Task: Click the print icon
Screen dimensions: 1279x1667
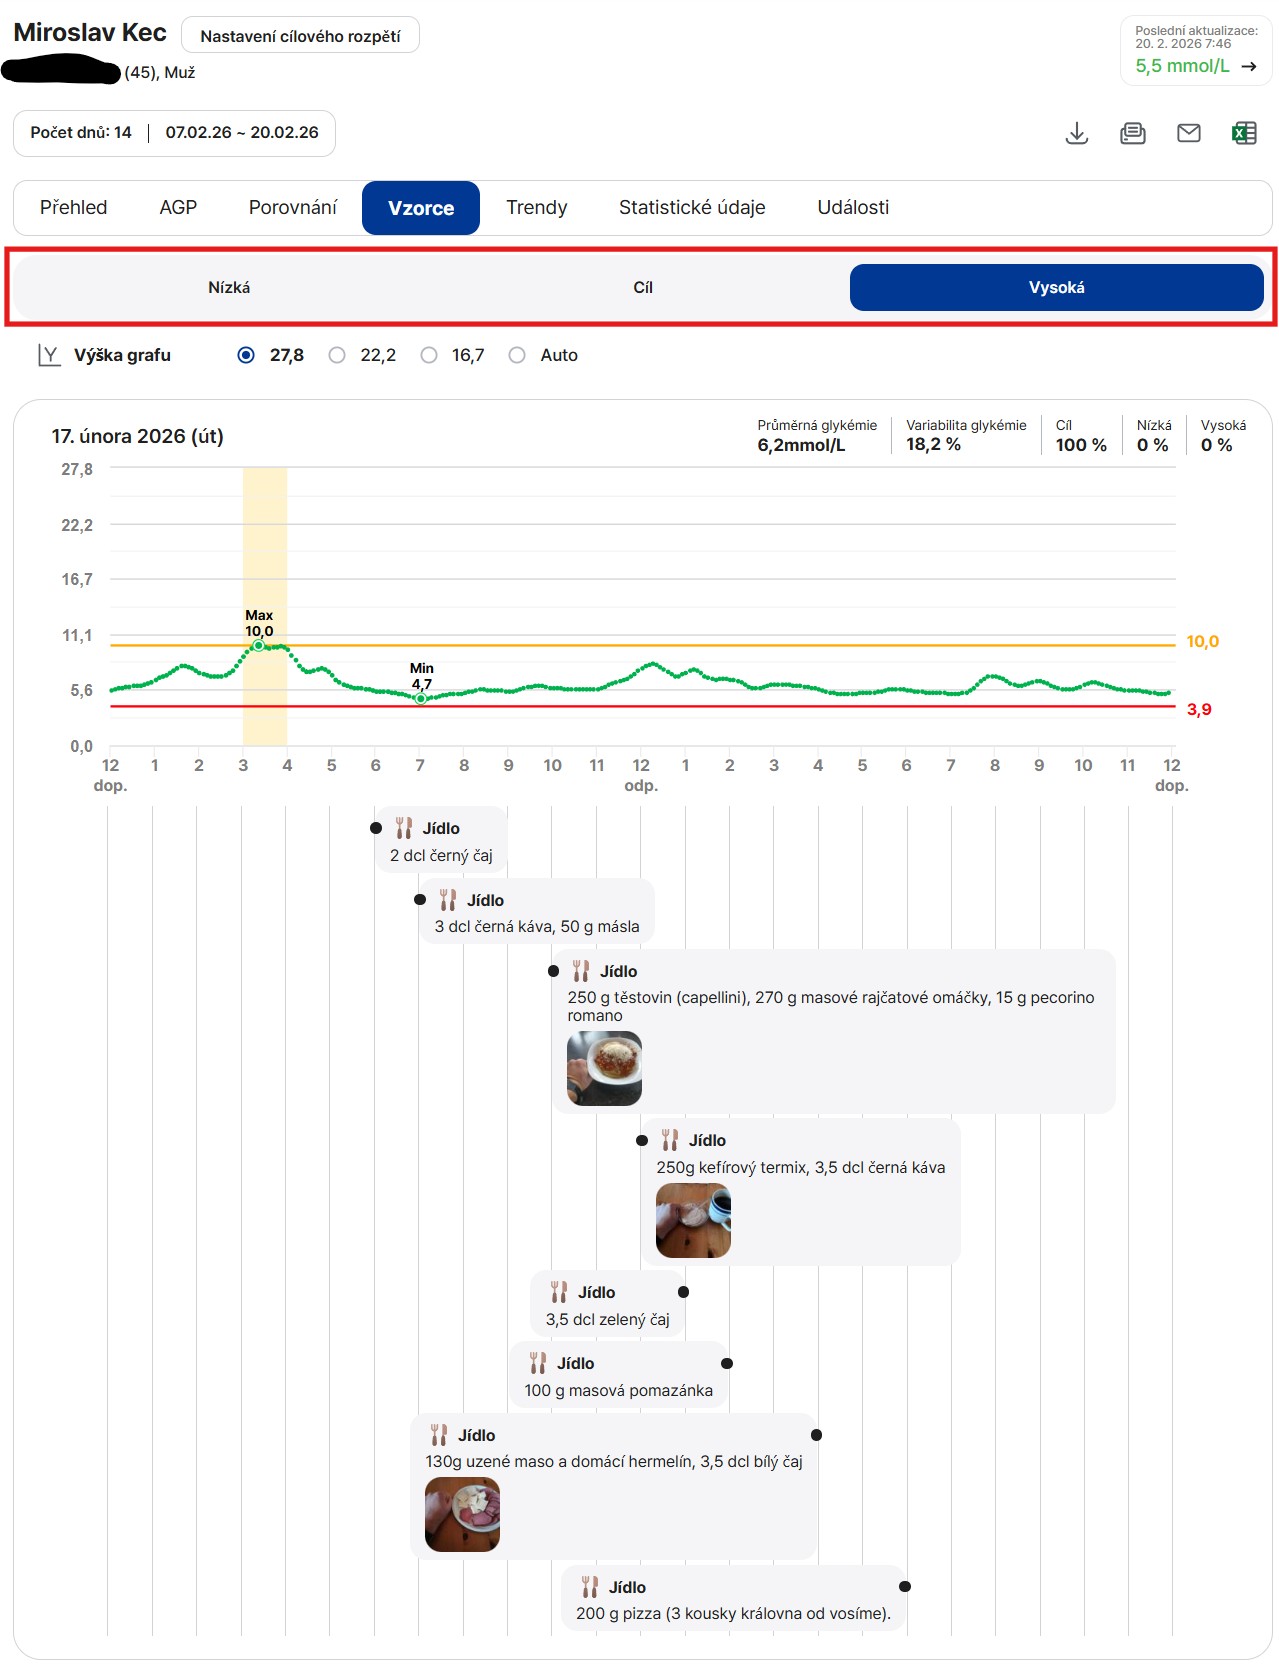Action: point(1132,133)
